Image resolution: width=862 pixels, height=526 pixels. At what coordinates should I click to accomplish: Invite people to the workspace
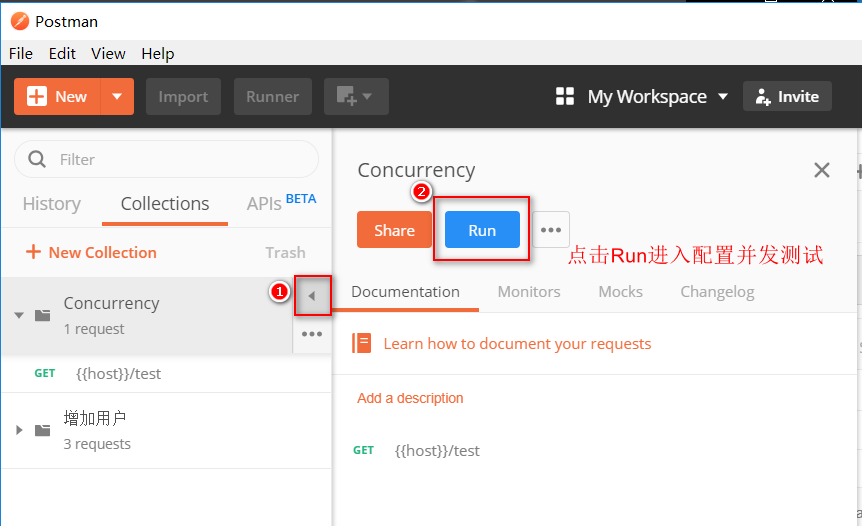click(787, 97)
